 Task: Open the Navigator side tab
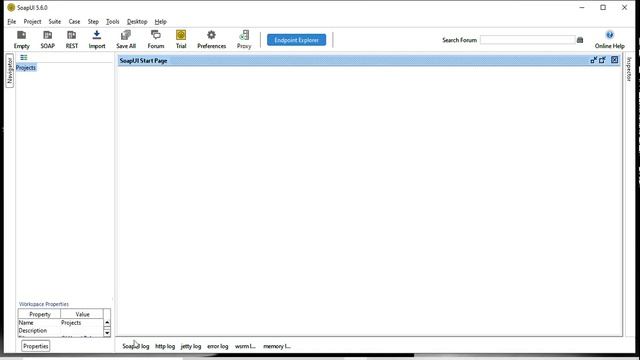point(9,70)
